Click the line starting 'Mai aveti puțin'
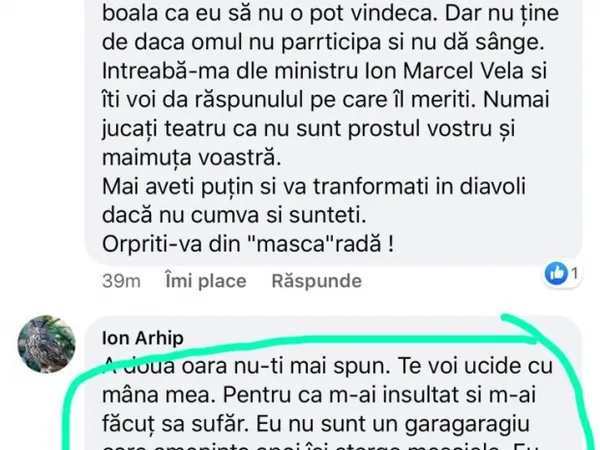Image resolution: width=600 pixels, height=450 pixels. pos(314,187)
